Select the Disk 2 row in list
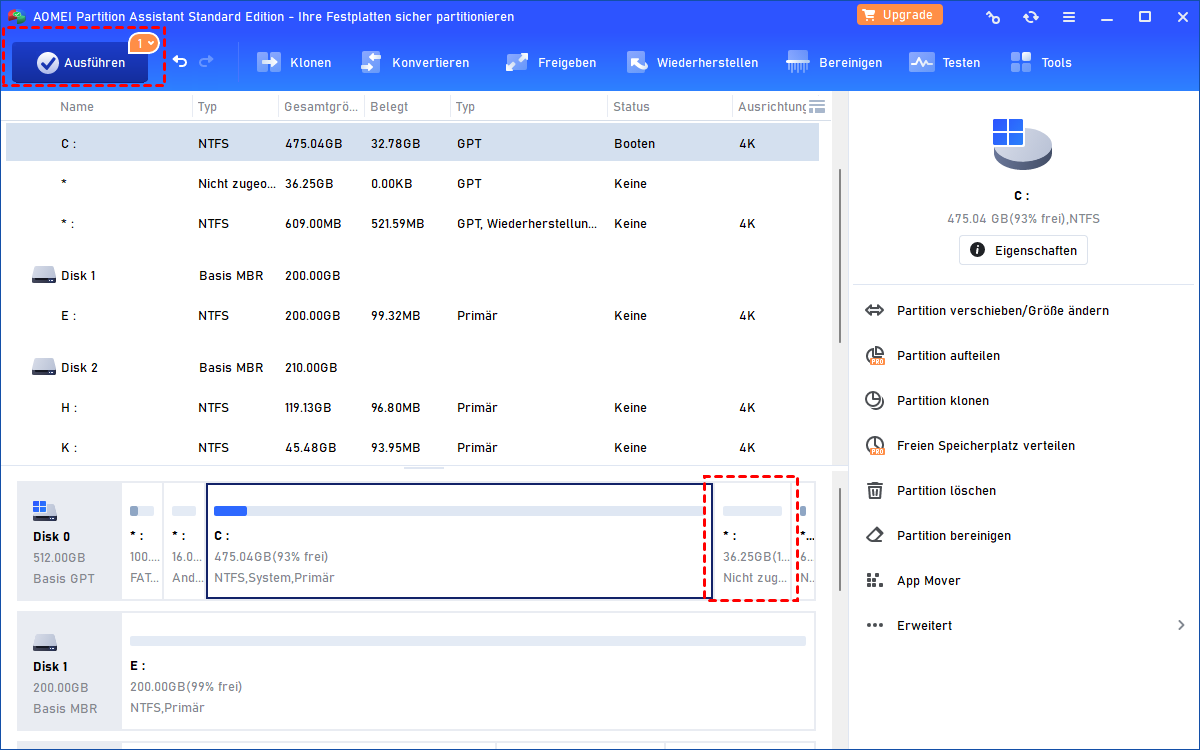The width and height of the screenshot is (1200, 750). [412, 367]
